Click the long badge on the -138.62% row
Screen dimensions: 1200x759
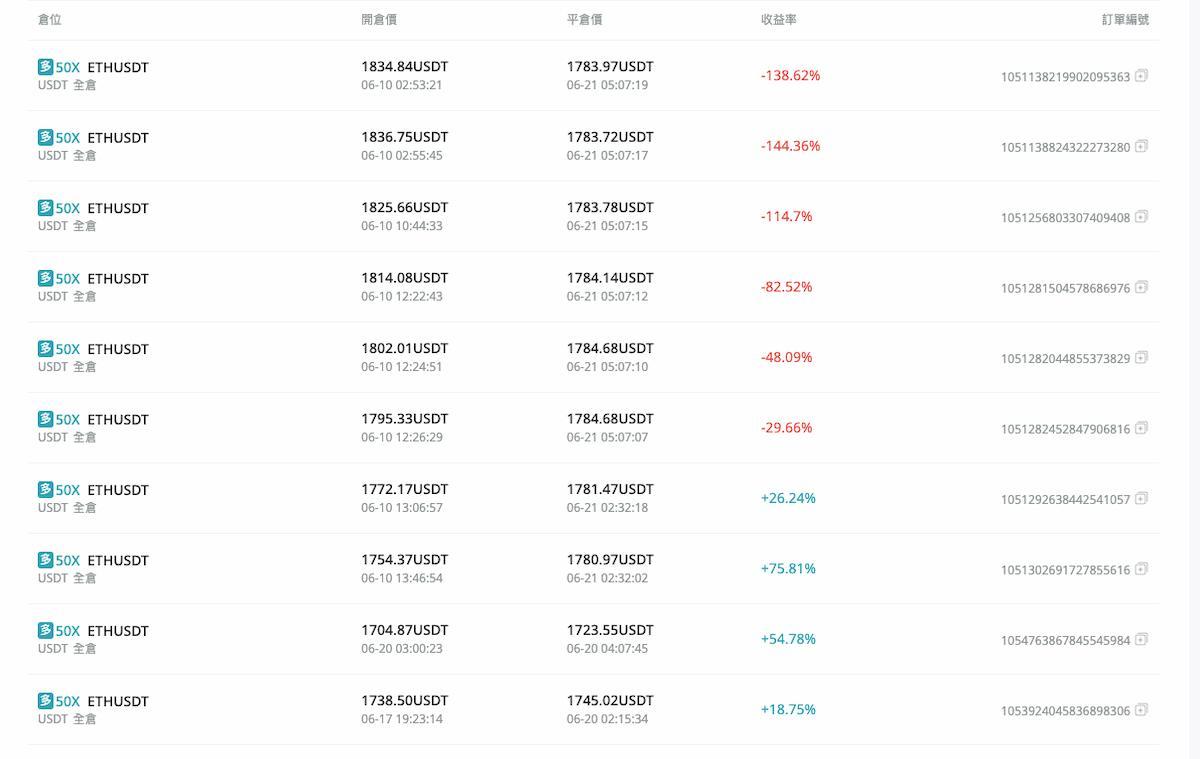(45, 67)
